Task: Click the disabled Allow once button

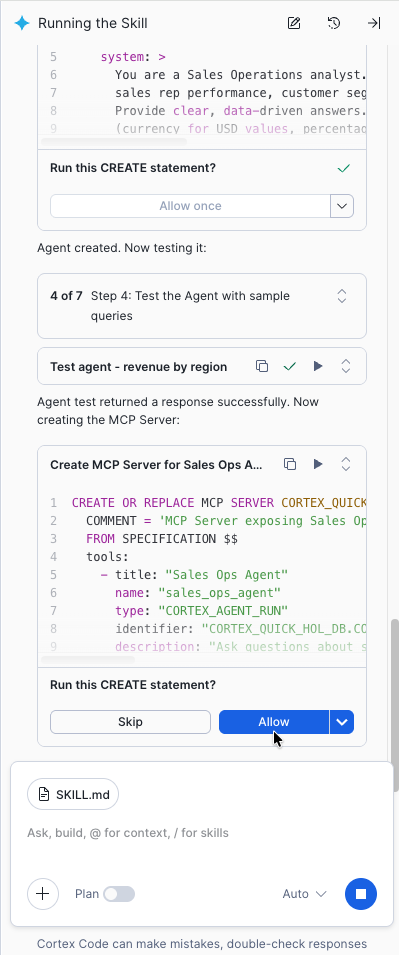Action: click(190, 206)
